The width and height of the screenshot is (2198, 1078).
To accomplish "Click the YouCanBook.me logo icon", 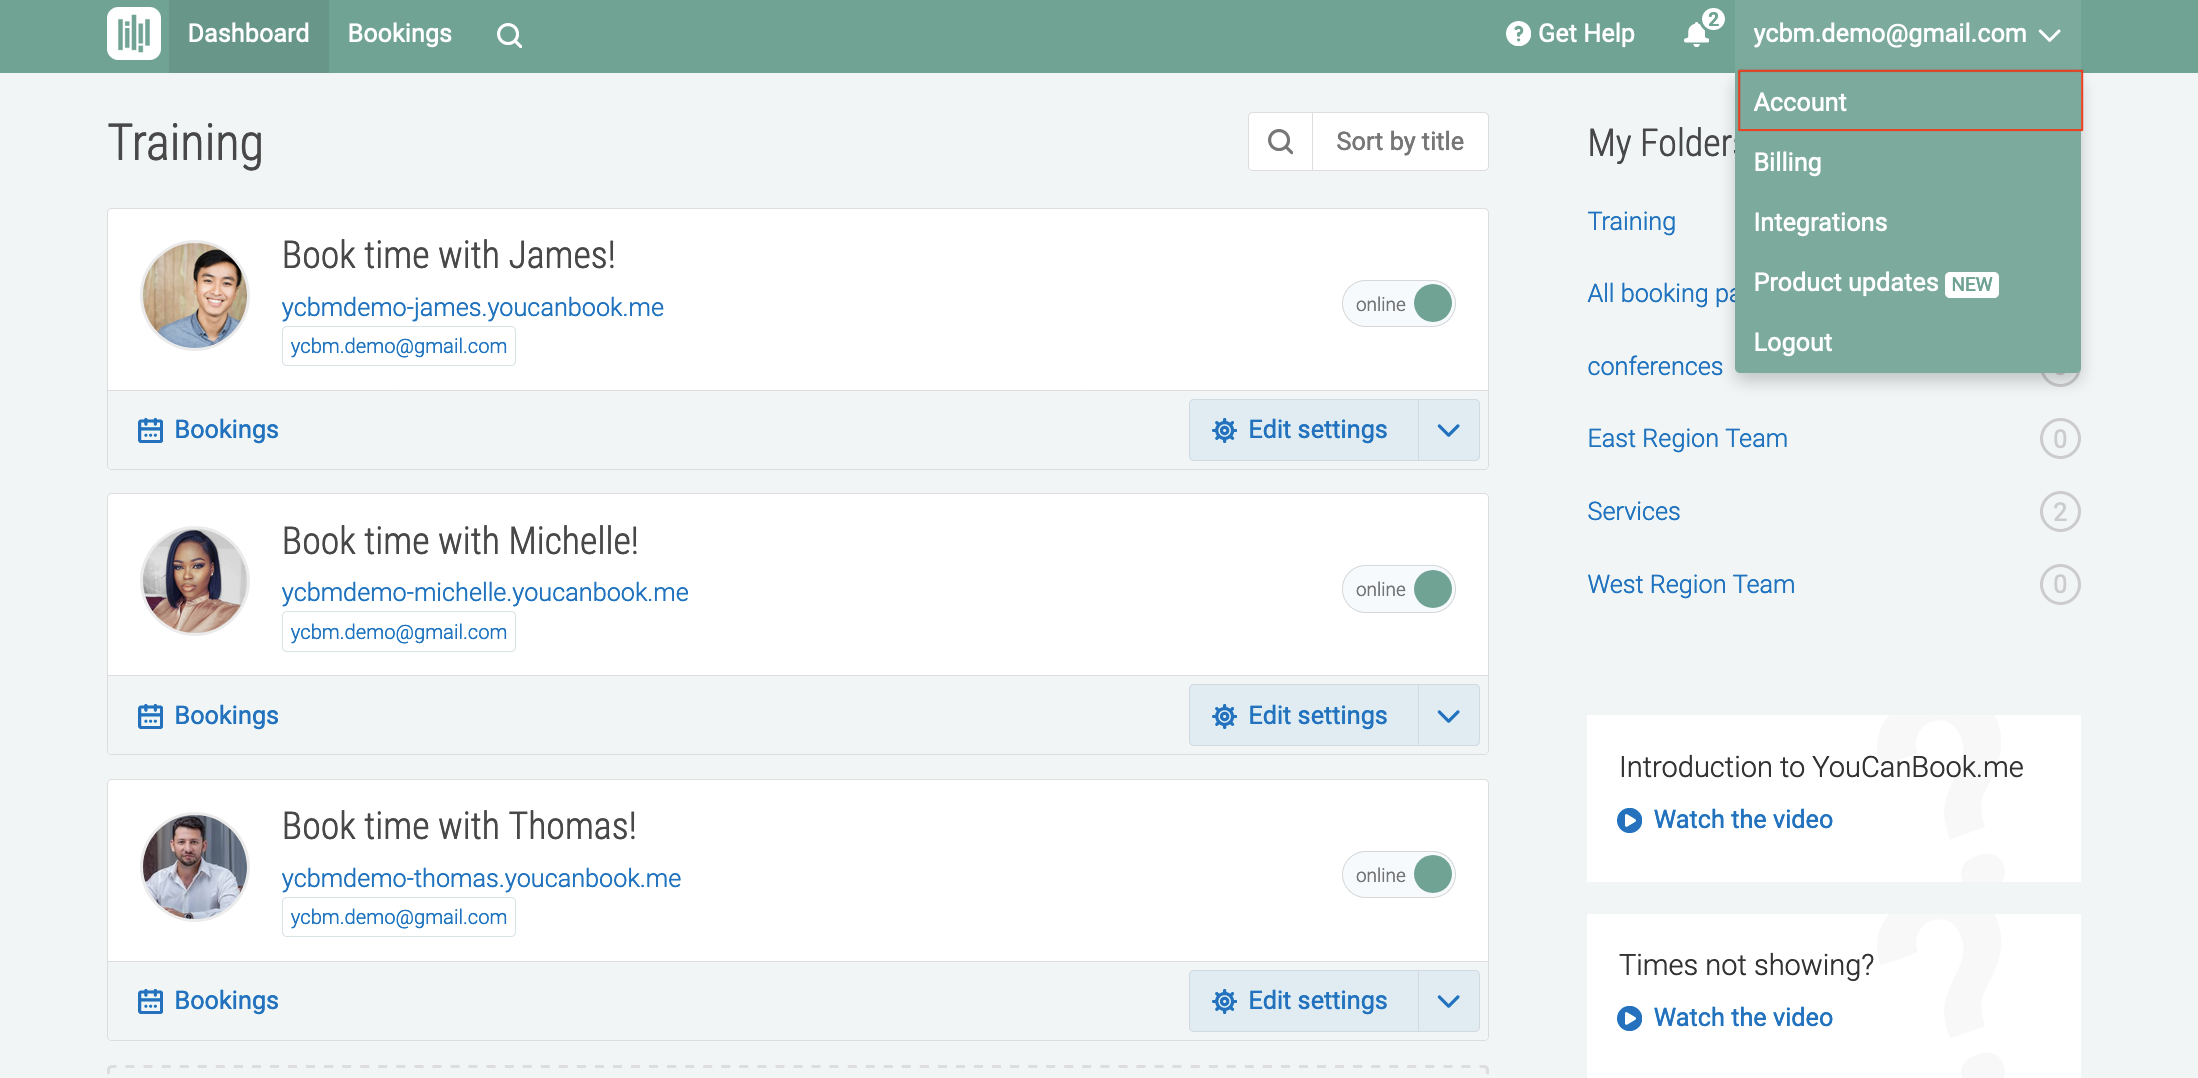I will [134, 34].
